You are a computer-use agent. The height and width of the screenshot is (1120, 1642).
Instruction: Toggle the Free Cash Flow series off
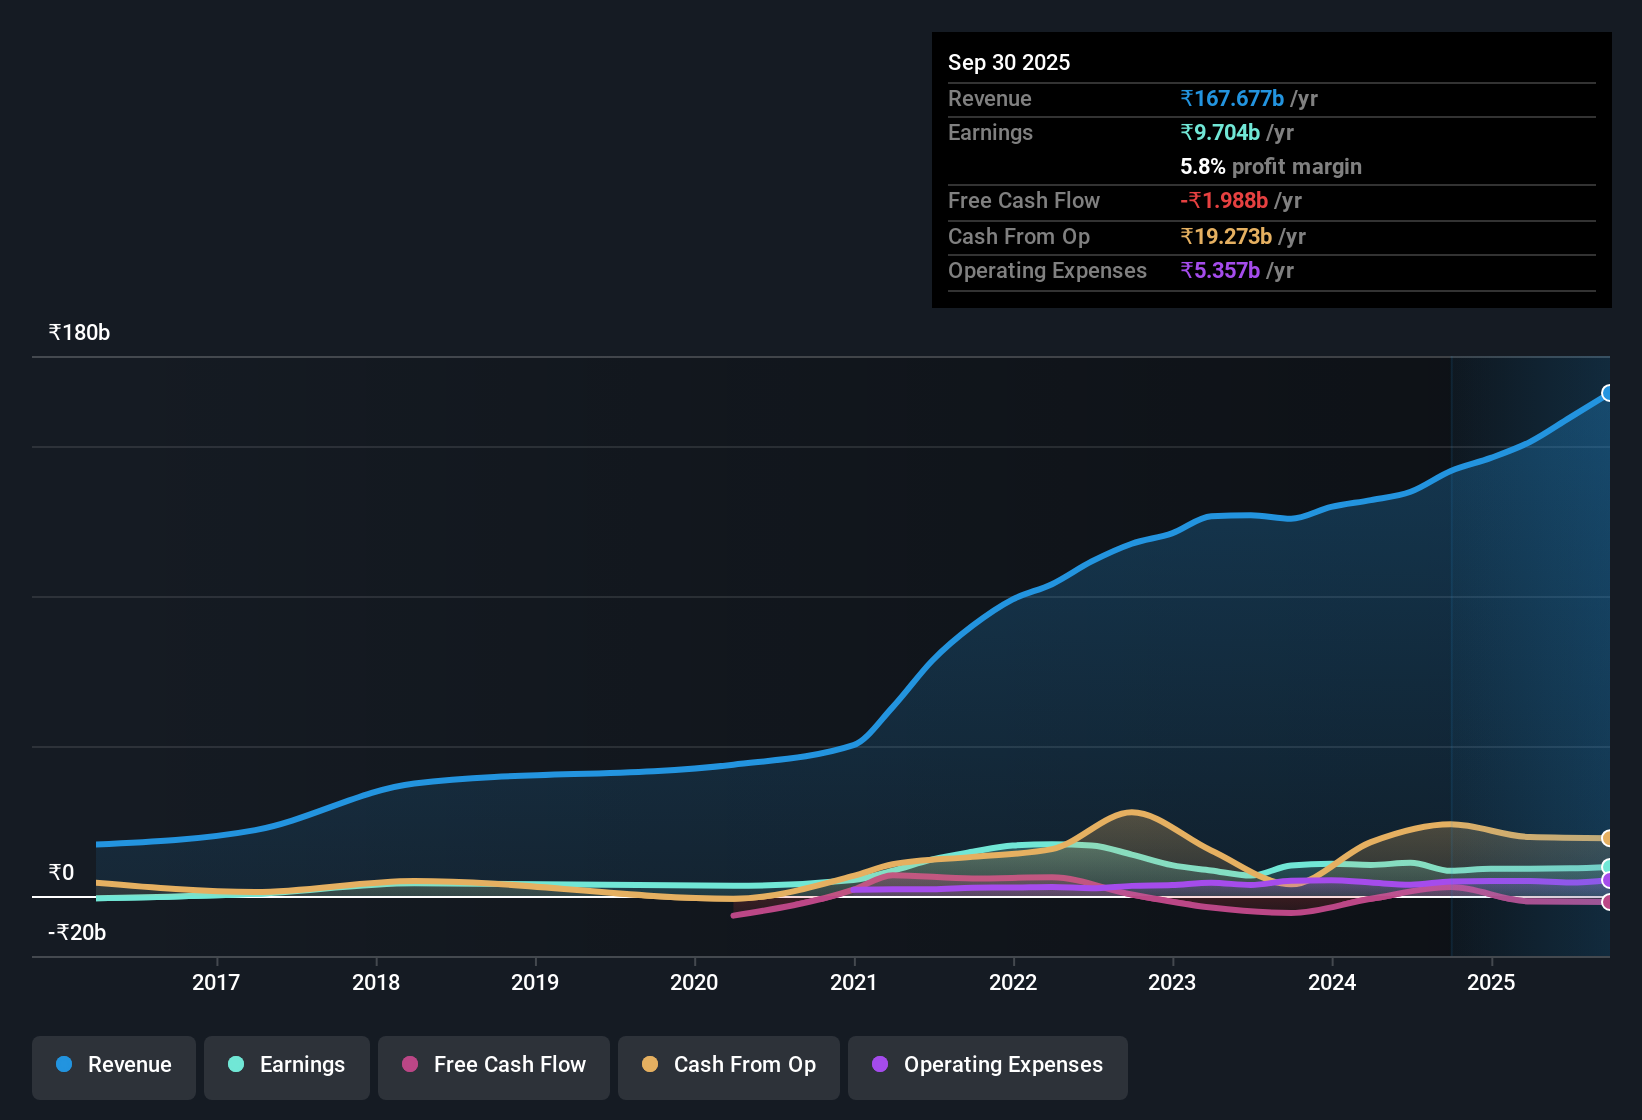(493, 1065)
